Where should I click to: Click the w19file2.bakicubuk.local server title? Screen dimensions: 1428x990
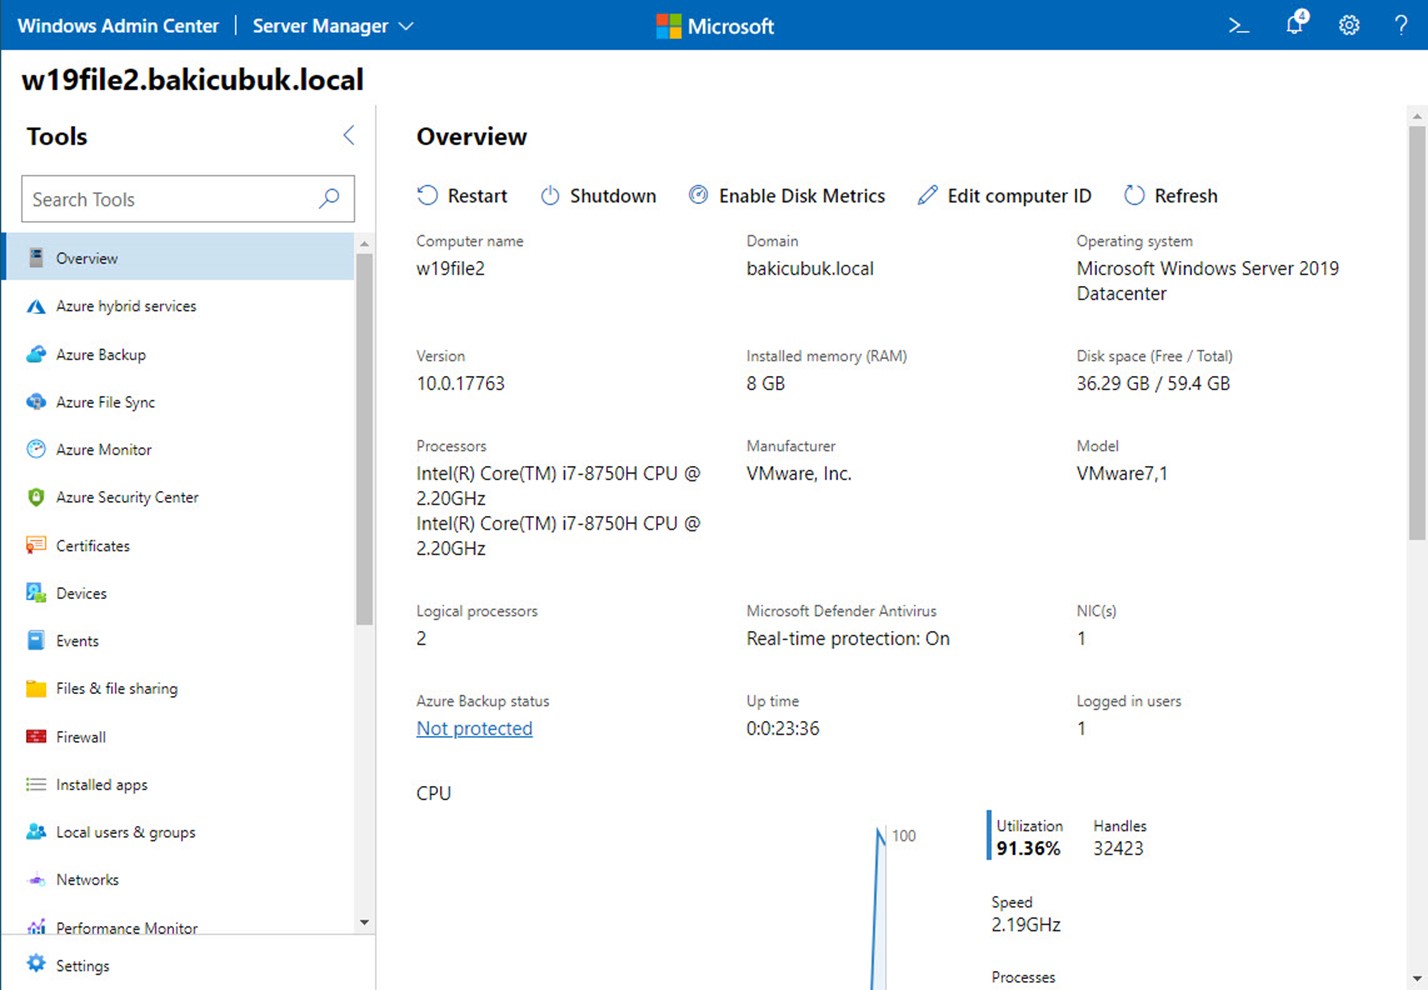click(x=193, y=80)
